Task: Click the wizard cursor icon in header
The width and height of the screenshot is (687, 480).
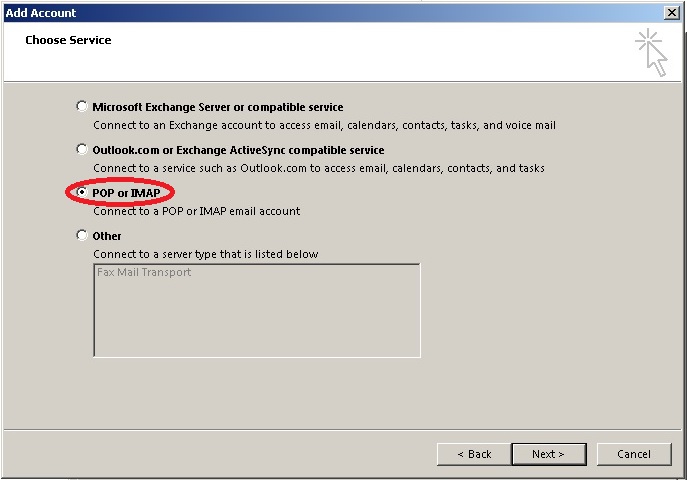Action: (652, 53)
